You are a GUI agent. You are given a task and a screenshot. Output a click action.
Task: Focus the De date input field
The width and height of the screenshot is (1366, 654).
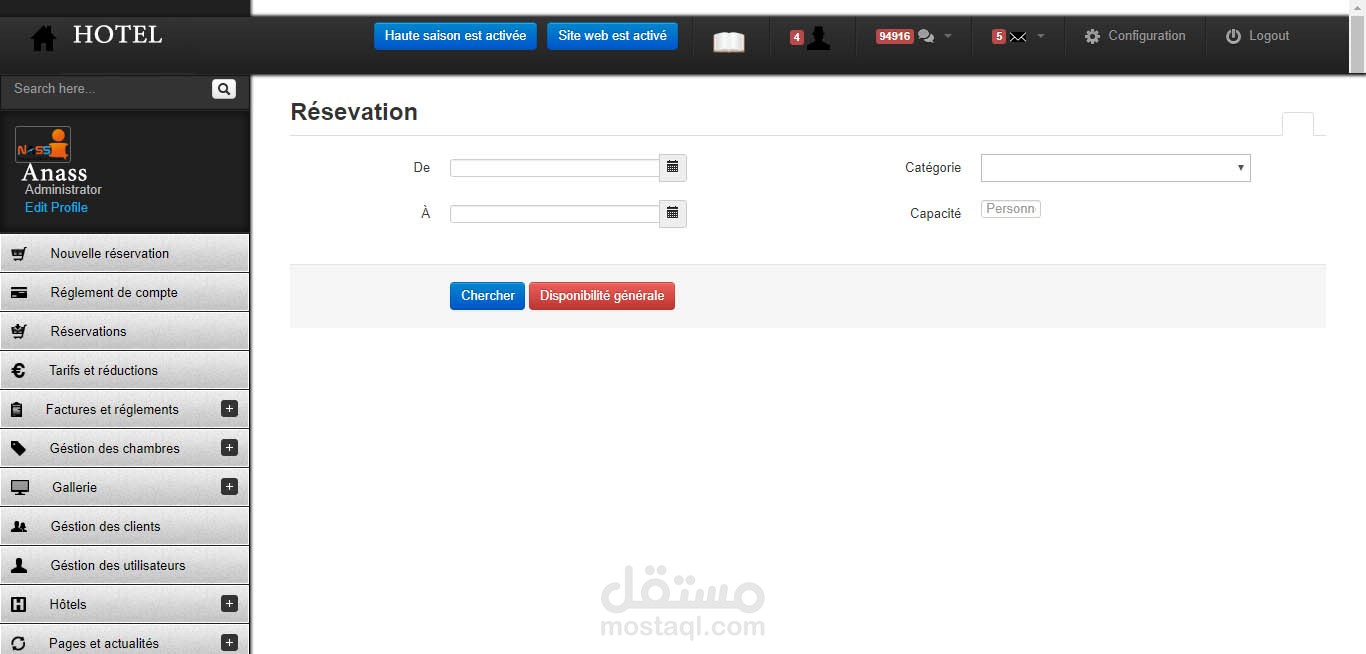click(555, 168)
